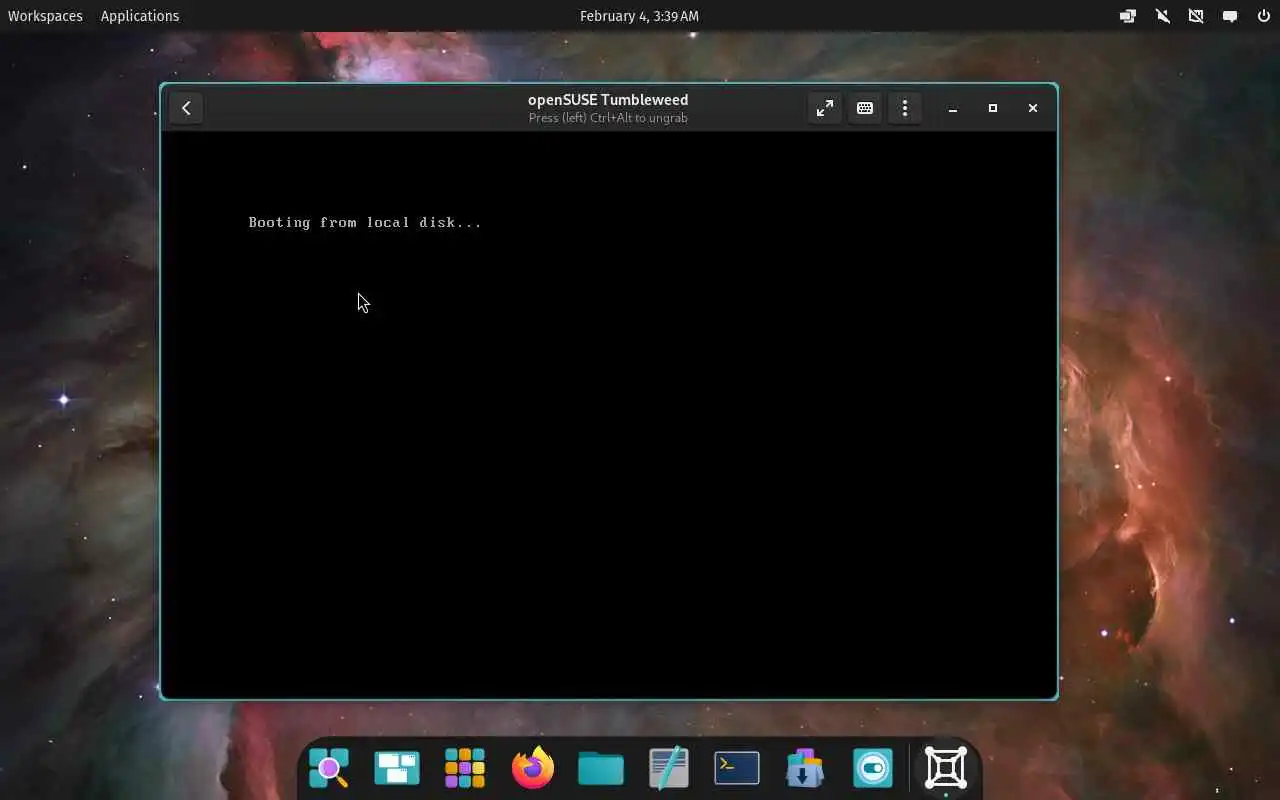Open the Applications menu in top panel

pyautogui.click(x=140, y=16)
